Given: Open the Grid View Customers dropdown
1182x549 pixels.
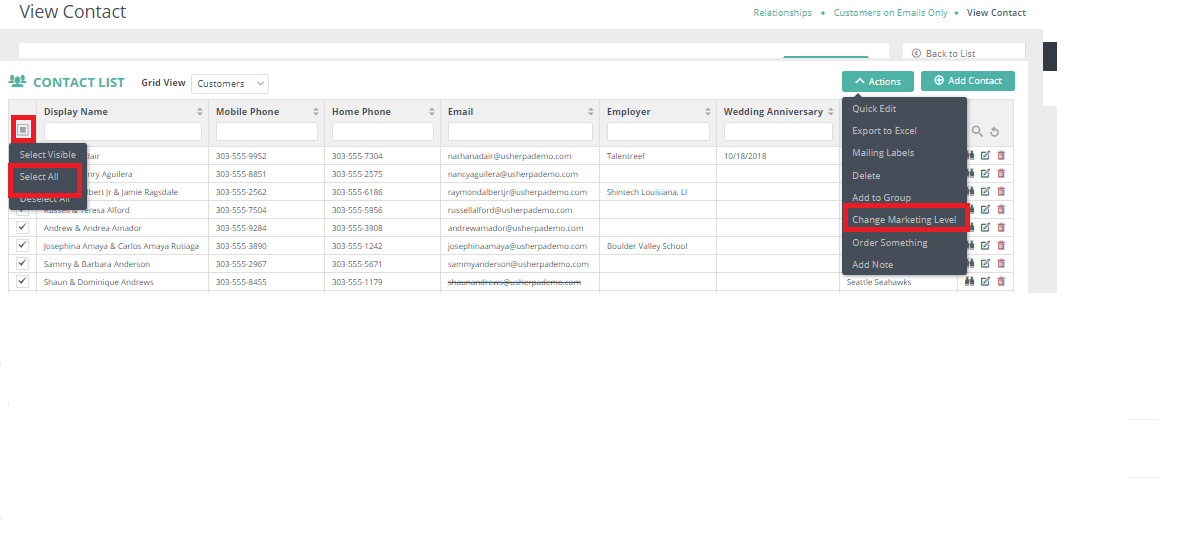Looking at the screenshot, I should (x=230, y=84).
